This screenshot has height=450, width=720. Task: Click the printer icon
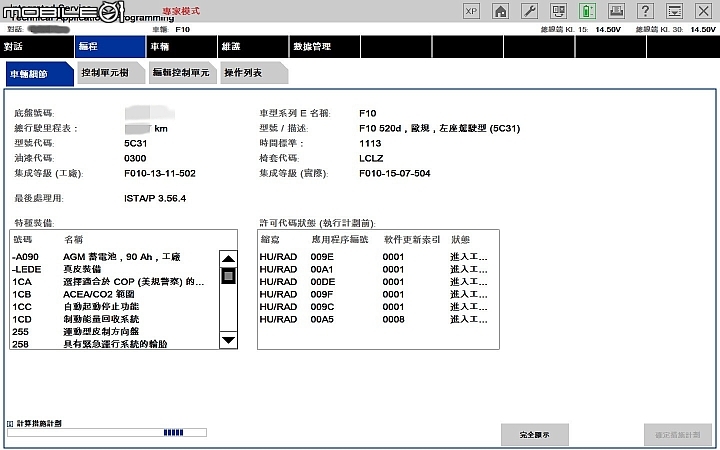pos(616,11)
